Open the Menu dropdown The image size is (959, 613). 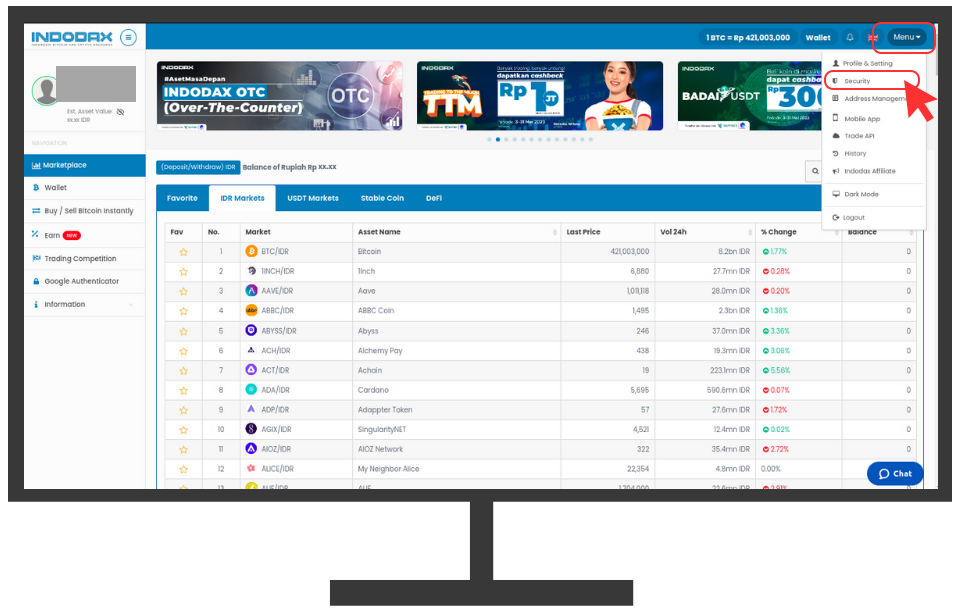tap(906, 37)
